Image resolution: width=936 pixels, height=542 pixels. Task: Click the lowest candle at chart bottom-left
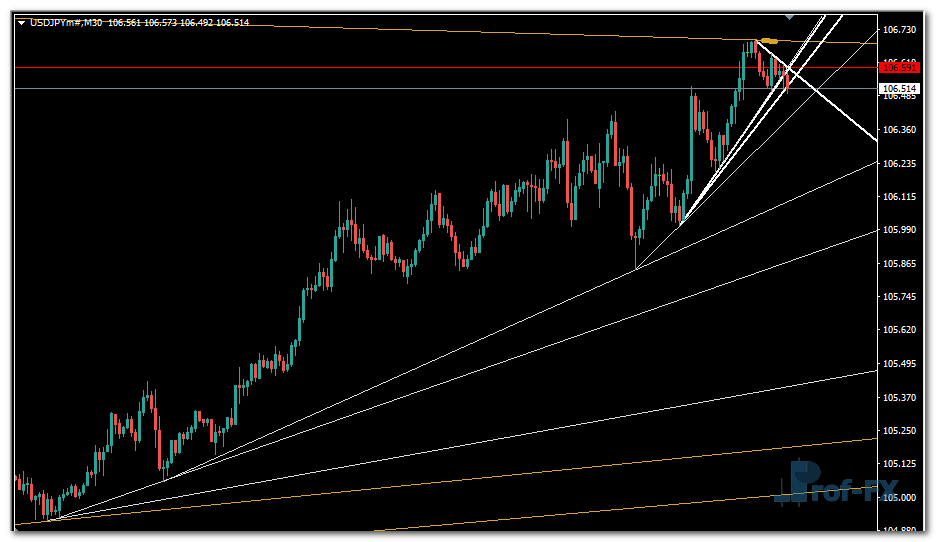pos(47,510)
